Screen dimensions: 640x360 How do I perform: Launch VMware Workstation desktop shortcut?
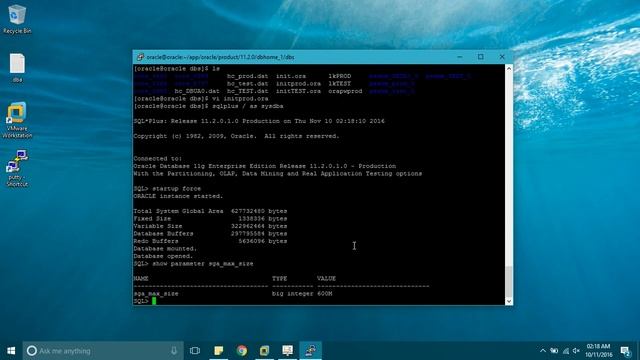(x=17, y=120)
